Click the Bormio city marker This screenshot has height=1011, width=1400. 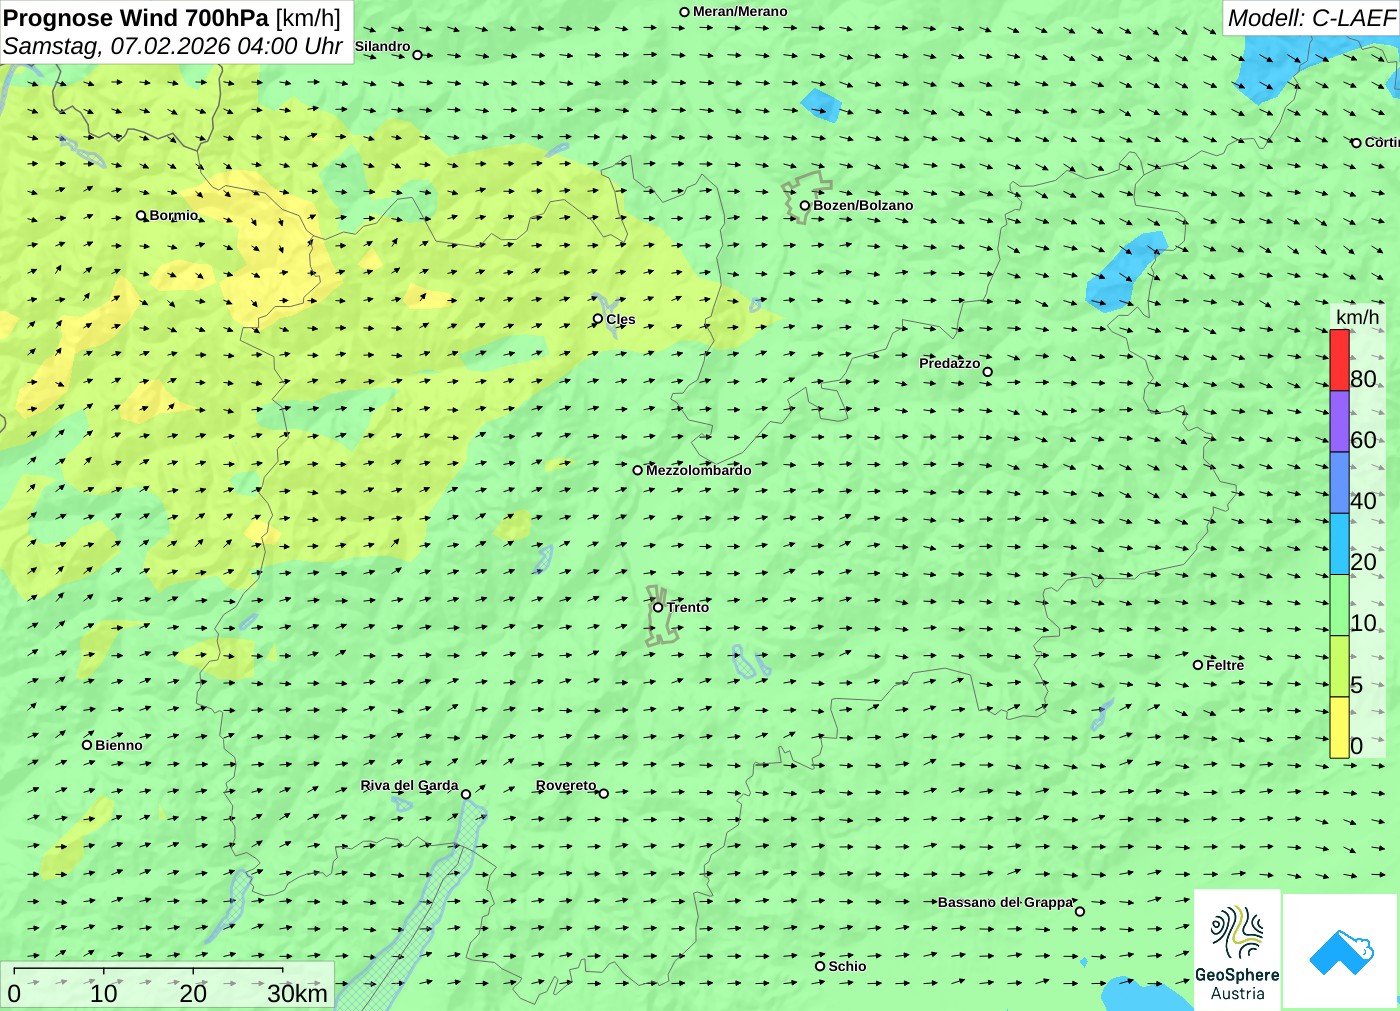click(141, 215)
